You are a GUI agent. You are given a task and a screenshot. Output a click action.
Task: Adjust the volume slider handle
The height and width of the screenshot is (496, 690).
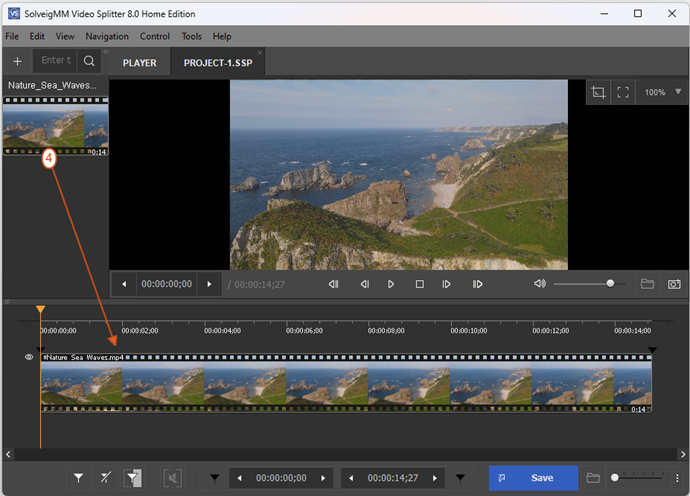click(610, 284)
